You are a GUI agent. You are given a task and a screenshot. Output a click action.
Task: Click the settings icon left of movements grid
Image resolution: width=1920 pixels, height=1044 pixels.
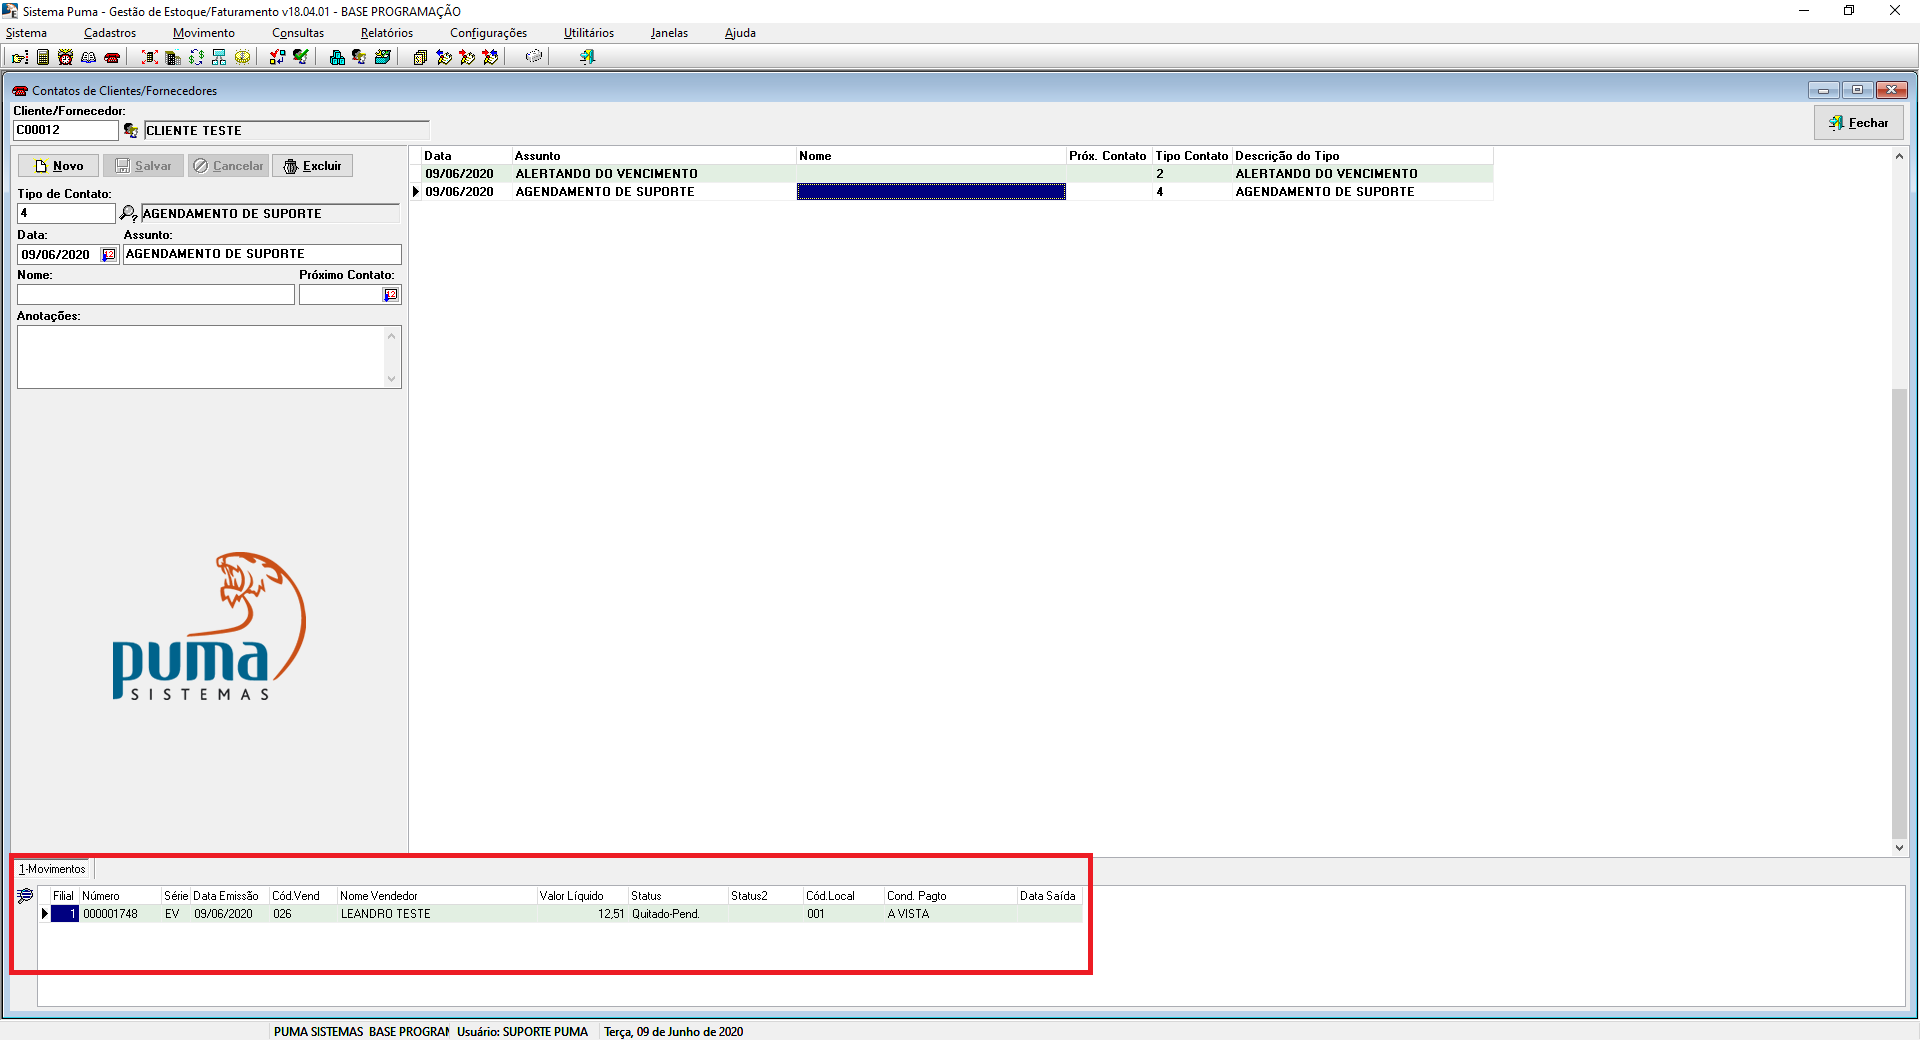tap(25, 896)
